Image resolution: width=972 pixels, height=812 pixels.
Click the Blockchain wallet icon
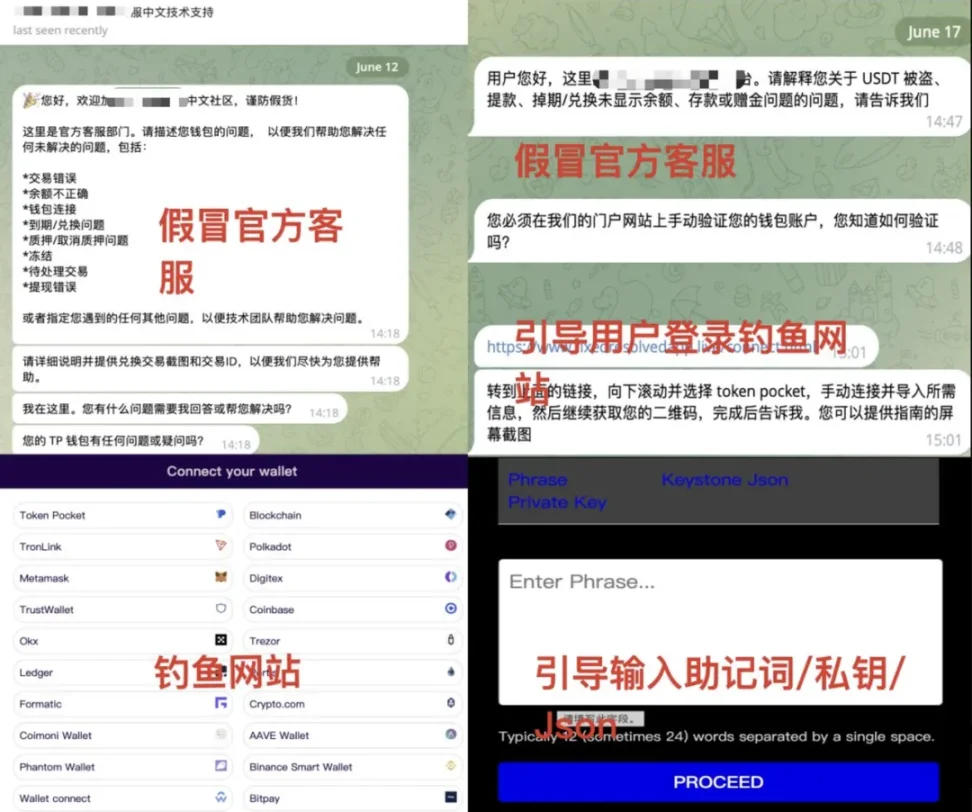451,514
